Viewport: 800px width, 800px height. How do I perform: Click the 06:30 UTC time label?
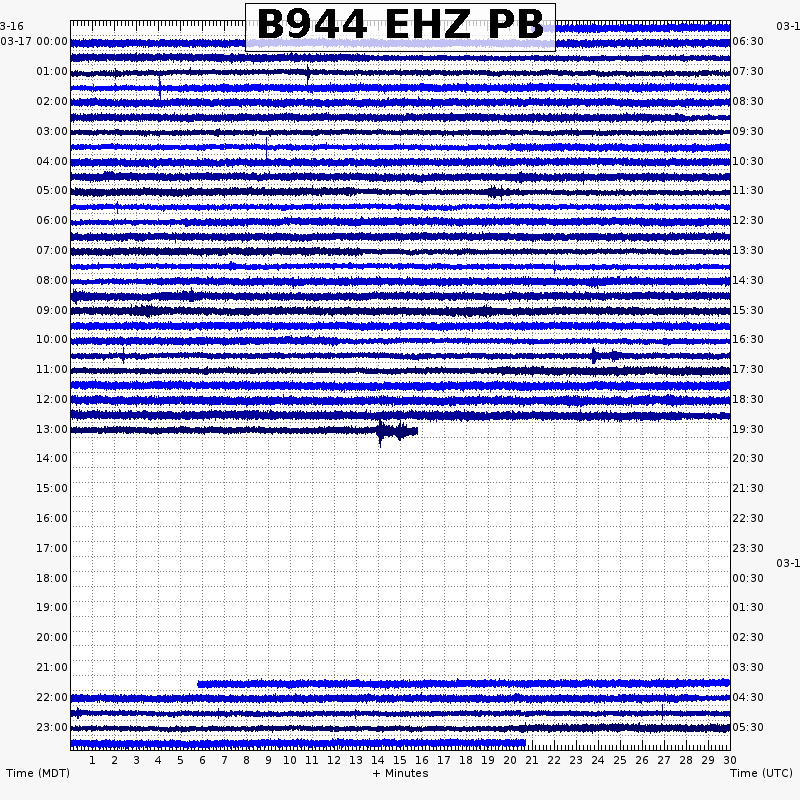[x=748, y=41]
